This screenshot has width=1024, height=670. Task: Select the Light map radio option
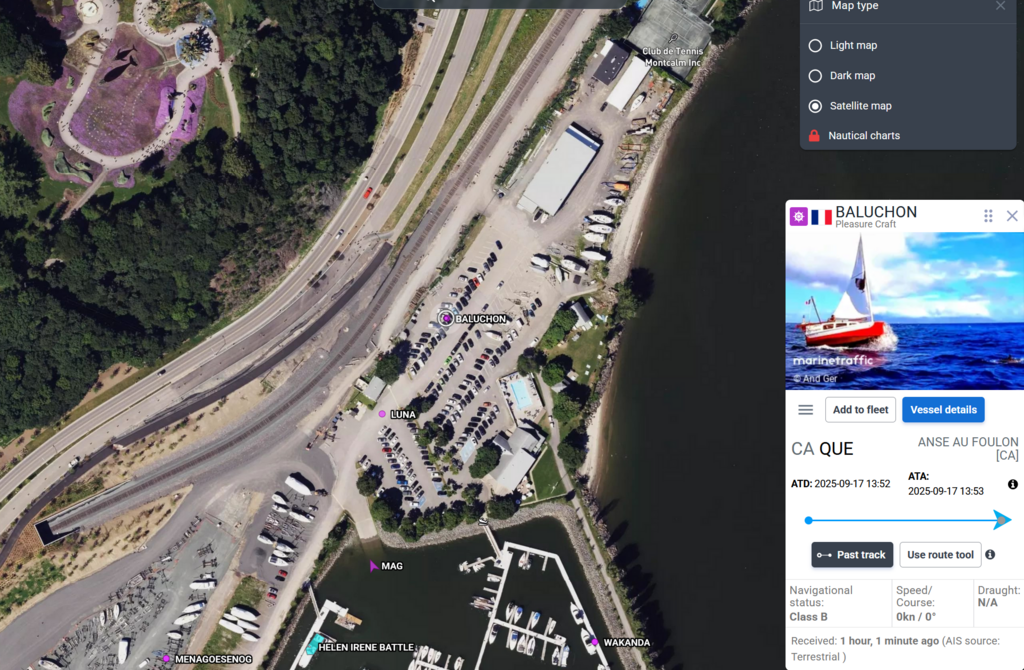click(x=815, y=46)
